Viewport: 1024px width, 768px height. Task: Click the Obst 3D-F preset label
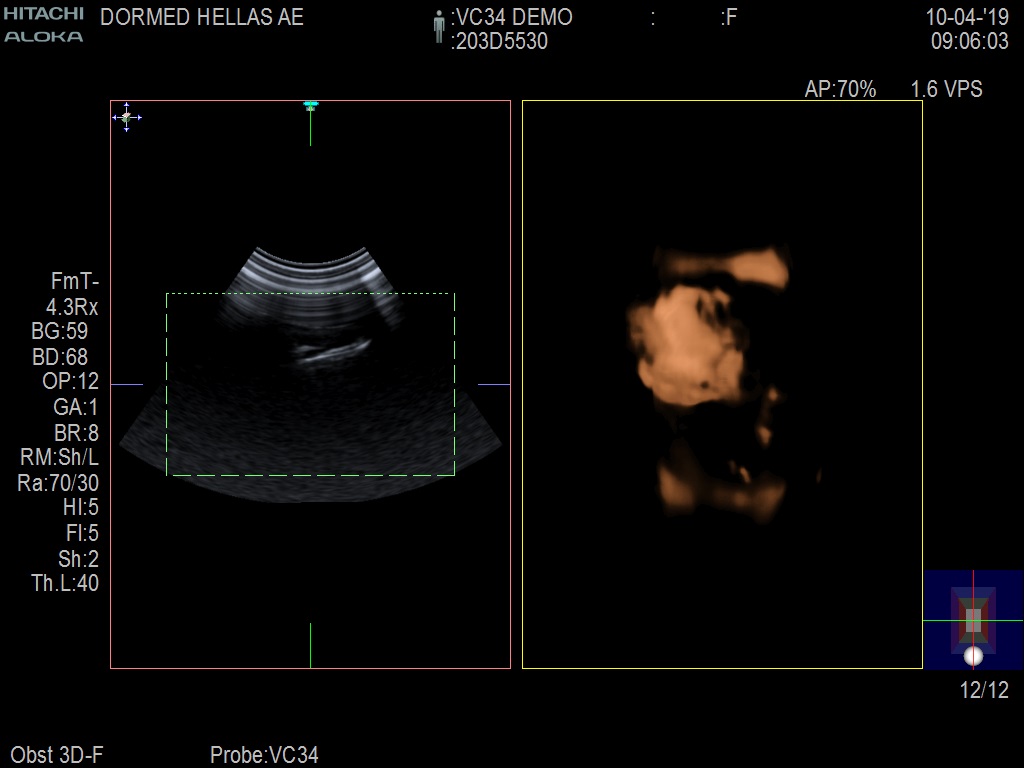tap(57, 755)
